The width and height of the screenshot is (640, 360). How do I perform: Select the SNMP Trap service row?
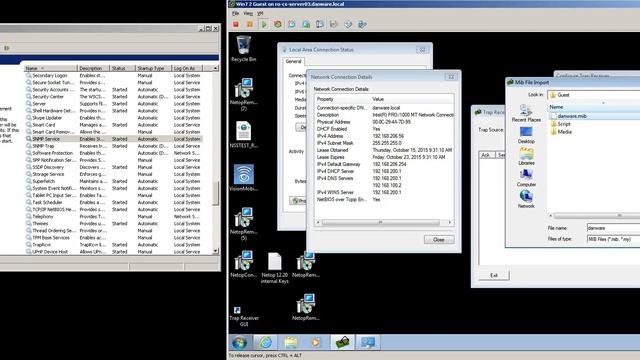[x=113, y=146]
